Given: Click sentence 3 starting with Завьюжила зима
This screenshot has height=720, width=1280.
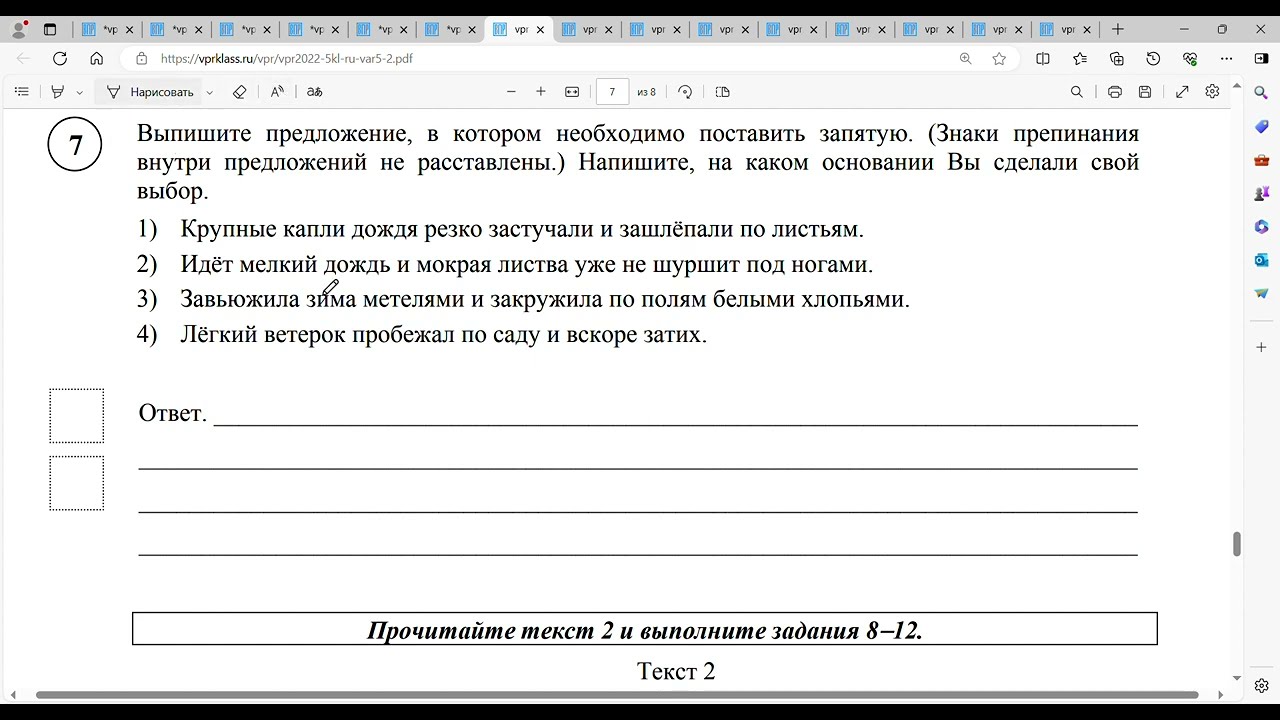Looking at the screenshot, I should [545, 299].
